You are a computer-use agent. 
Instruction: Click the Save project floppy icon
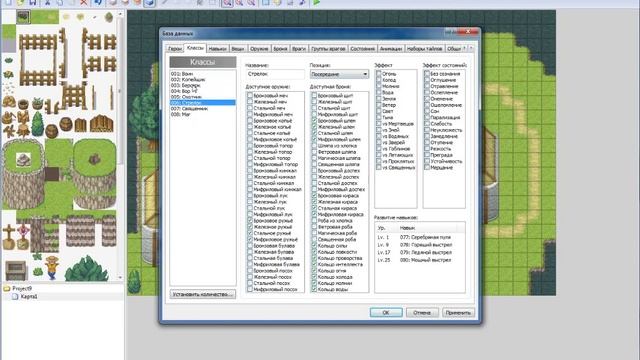[x=33, y=2]
